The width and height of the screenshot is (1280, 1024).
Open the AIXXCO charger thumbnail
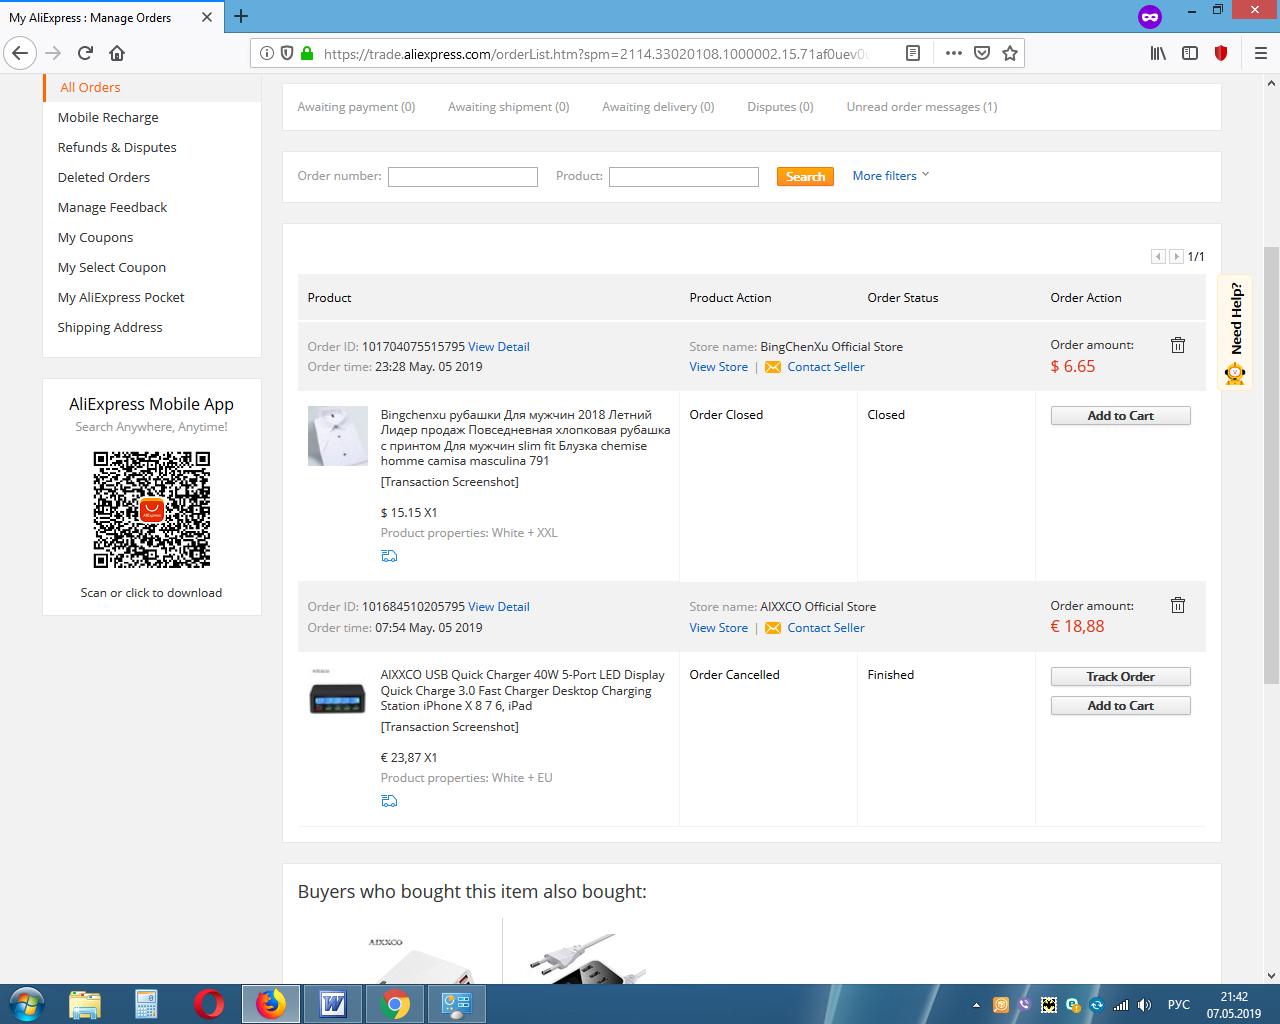338,696
